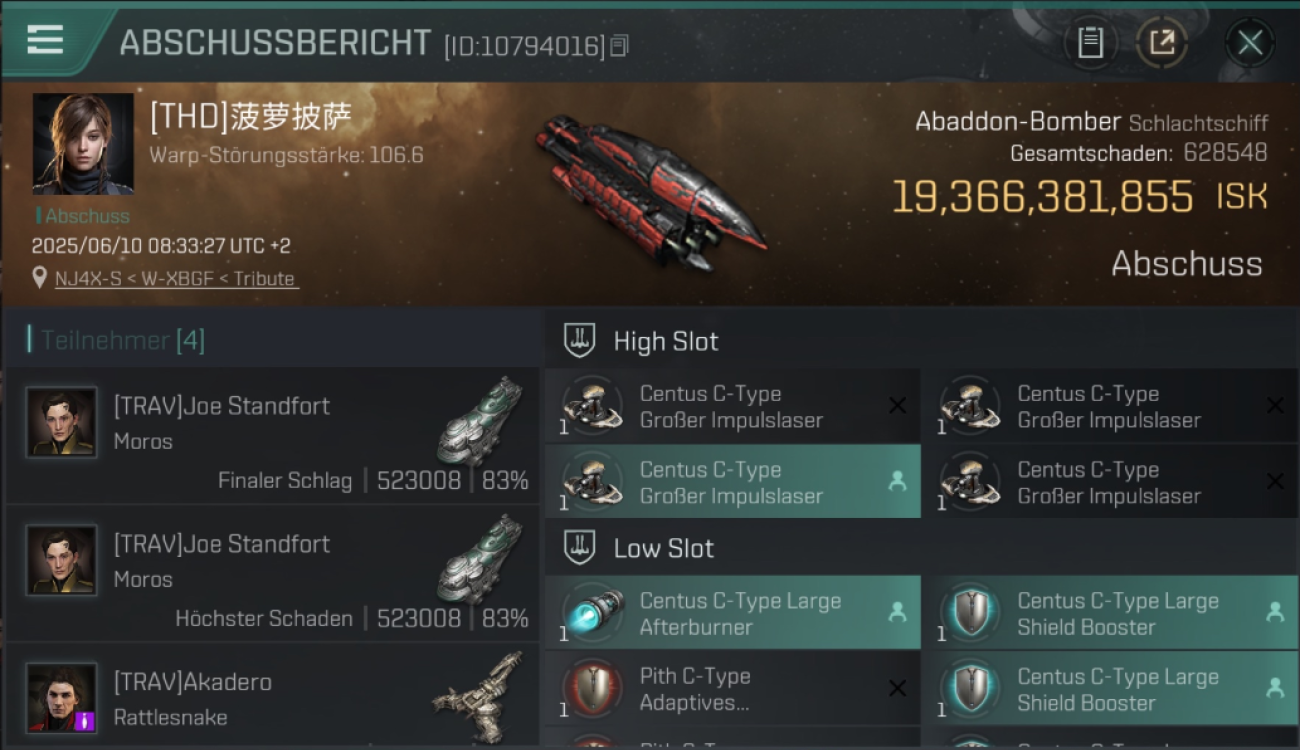Close the Abschussbericht window

click(x=1250, y=42)
